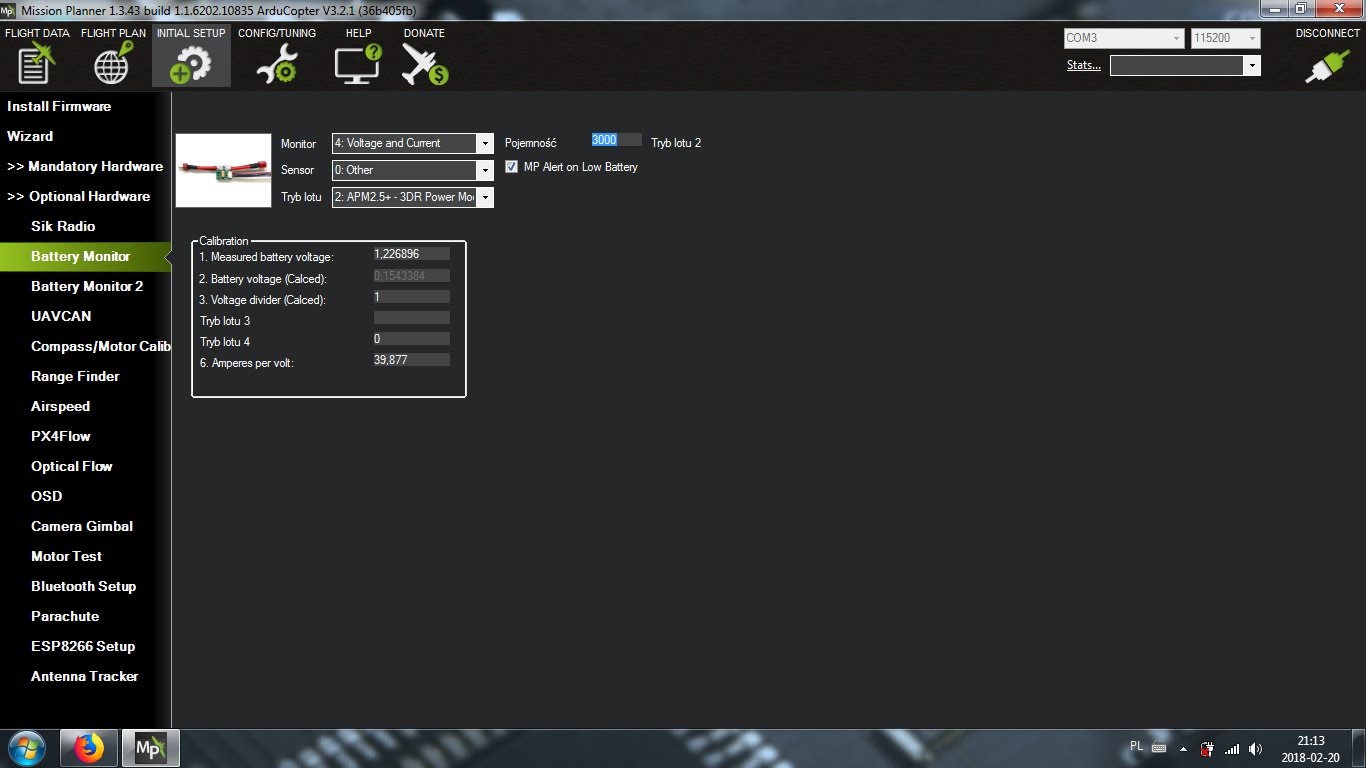The width and height of the screenshot is (1366, 768).
Task: Click the PL language indicator in taskbar
Action: point(1136,746)
